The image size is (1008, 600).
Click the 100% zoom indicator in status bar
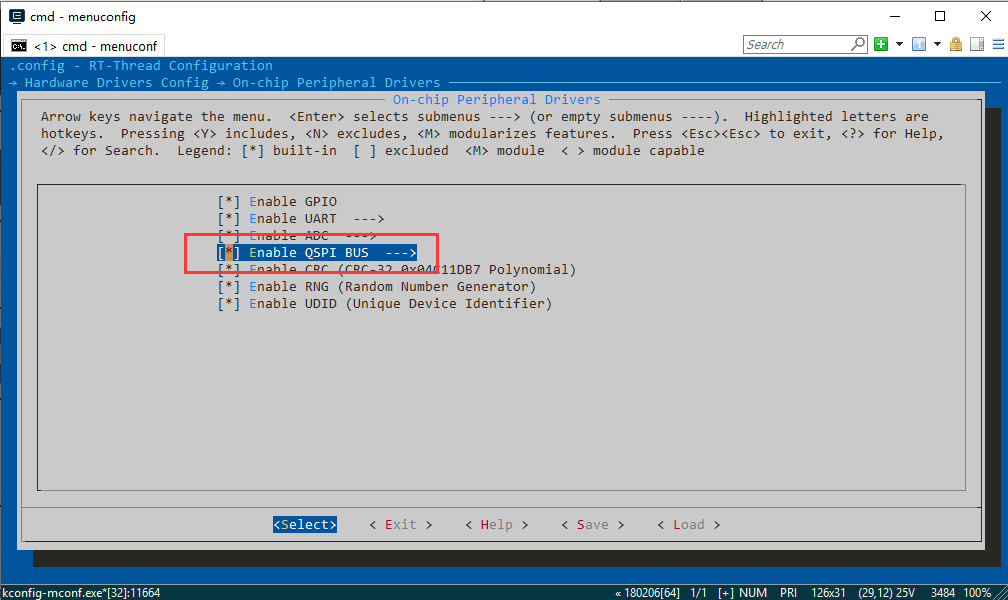pos(979,593)
